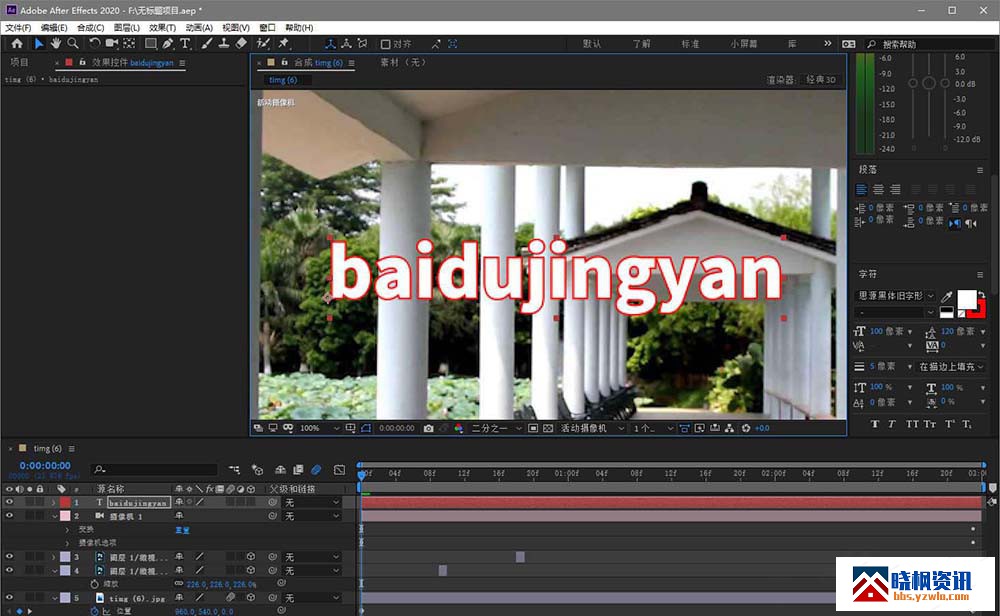The width and height of the screenshot is (1000, 616).
Task: Select the Rectangle shape tool
Action: pos(151,43)
